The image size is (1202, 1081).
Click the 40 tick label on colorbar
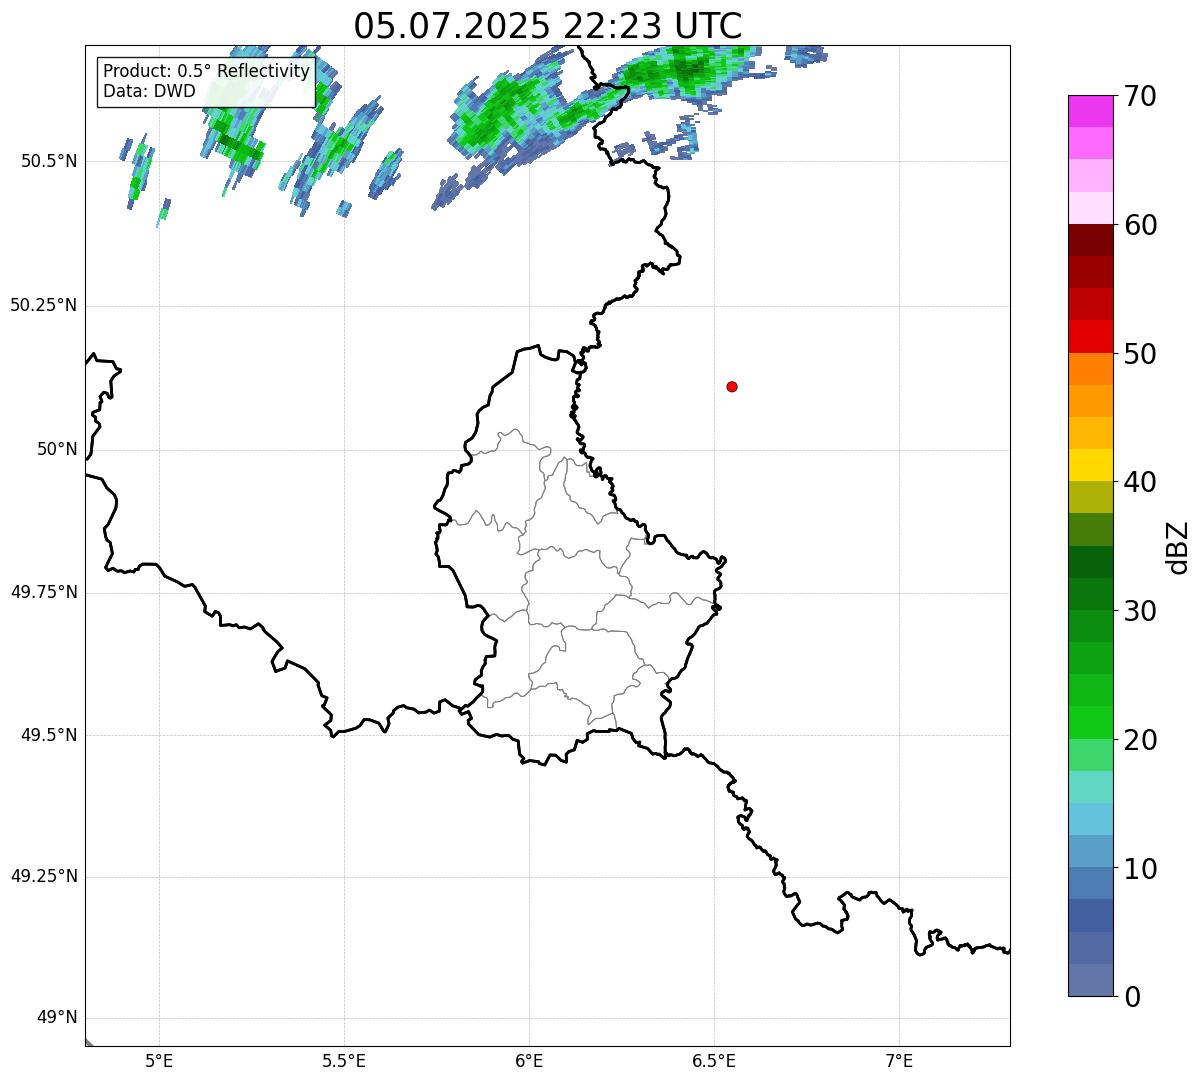pyautogui.click(x=1140, y=482)
